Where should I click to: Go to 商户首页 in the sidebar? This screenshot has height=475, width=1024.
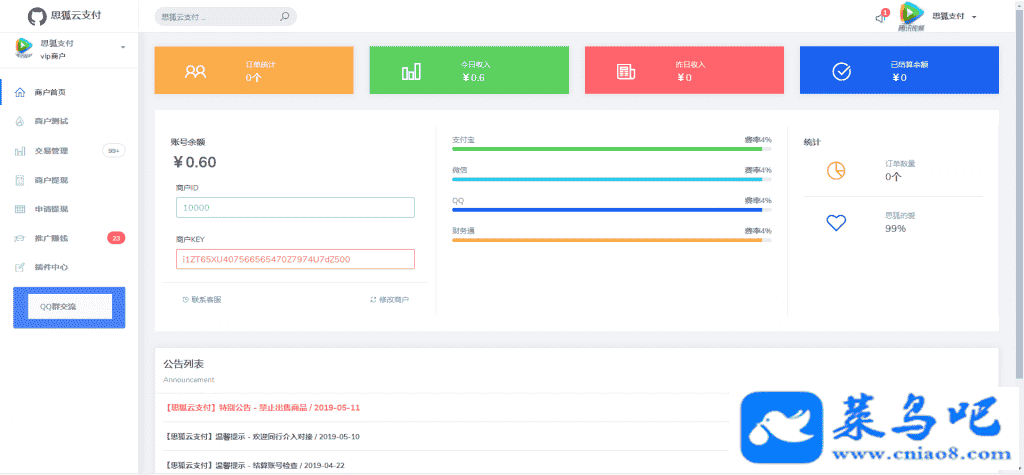pos(49,92)
